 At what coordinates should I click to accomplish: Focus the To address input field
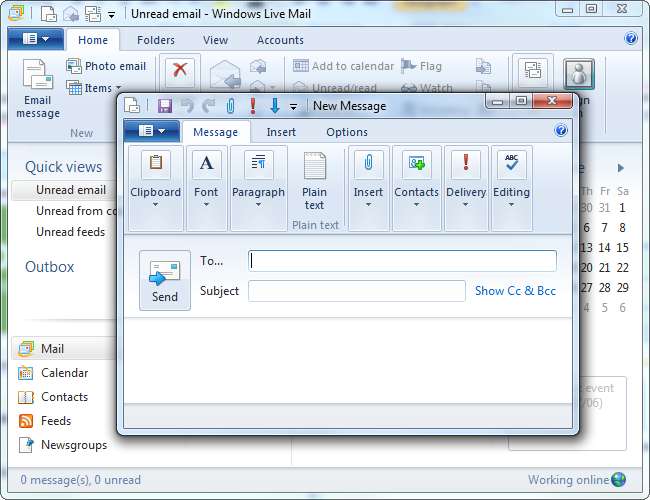point(402,261)
